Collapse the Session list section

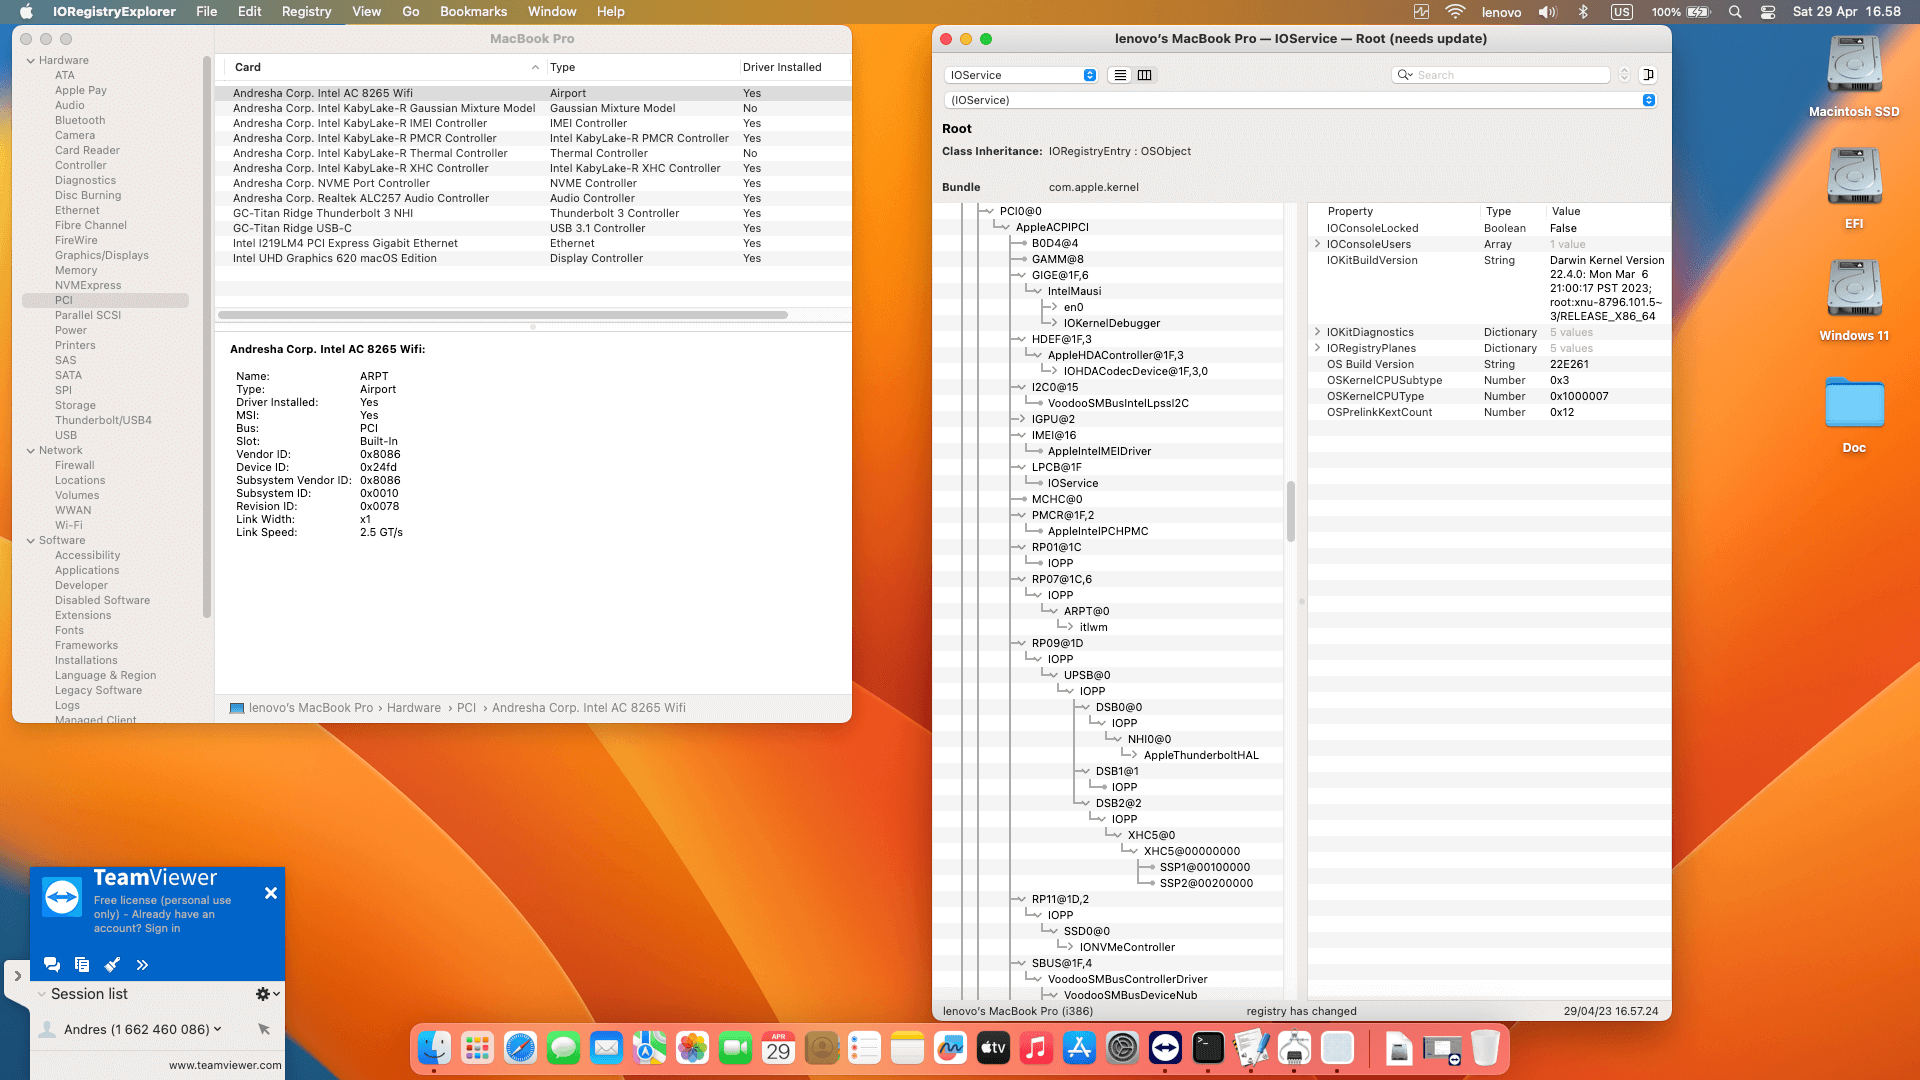tap(41, 994)
